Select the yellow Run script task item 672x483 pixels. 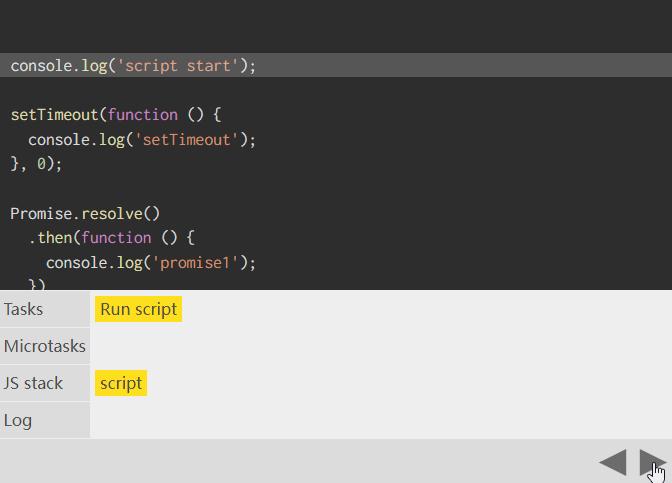click(x=139, y=309)
